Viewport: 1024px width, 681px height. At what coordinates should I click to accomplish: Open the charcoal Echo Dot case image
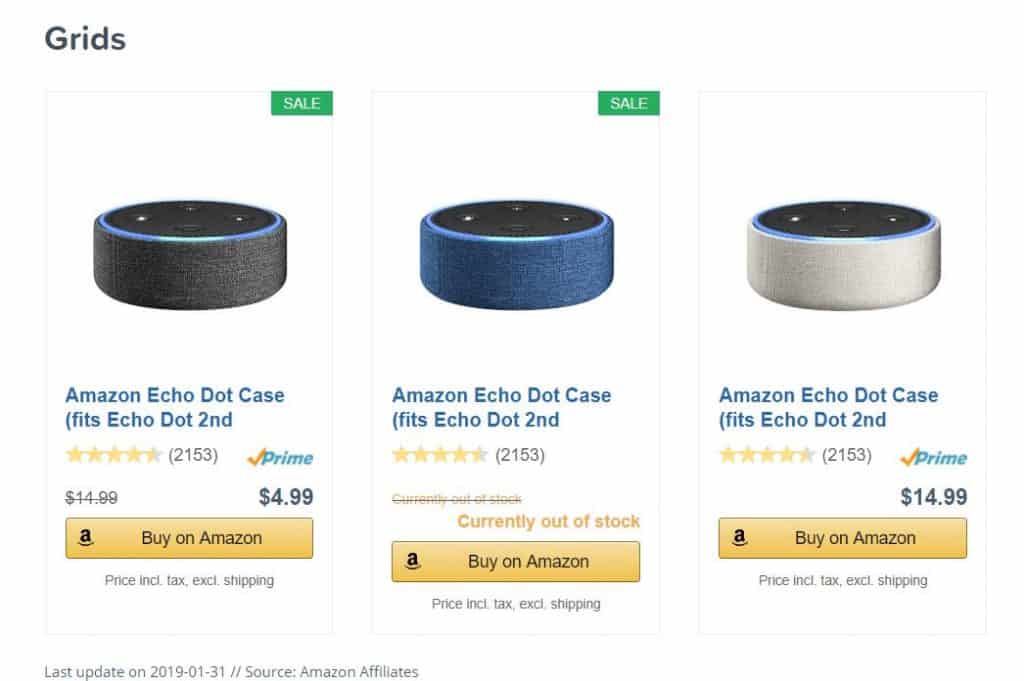click(189, 255)
